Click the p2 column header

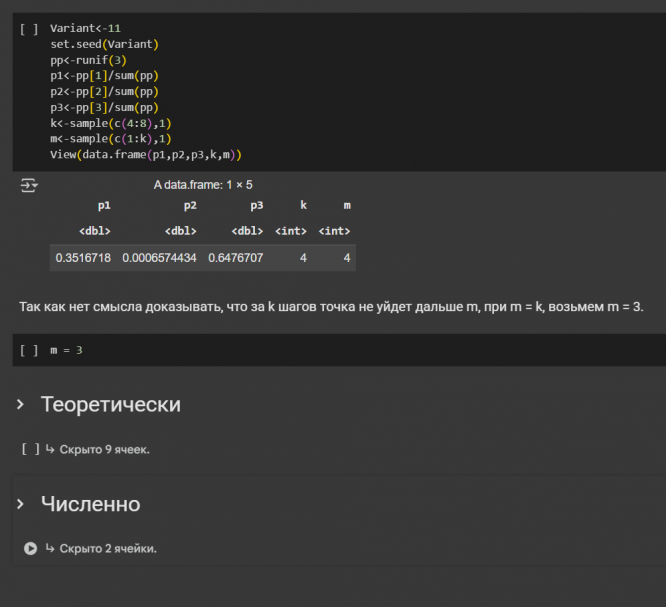pyautogui.click(x=190, y=205)
